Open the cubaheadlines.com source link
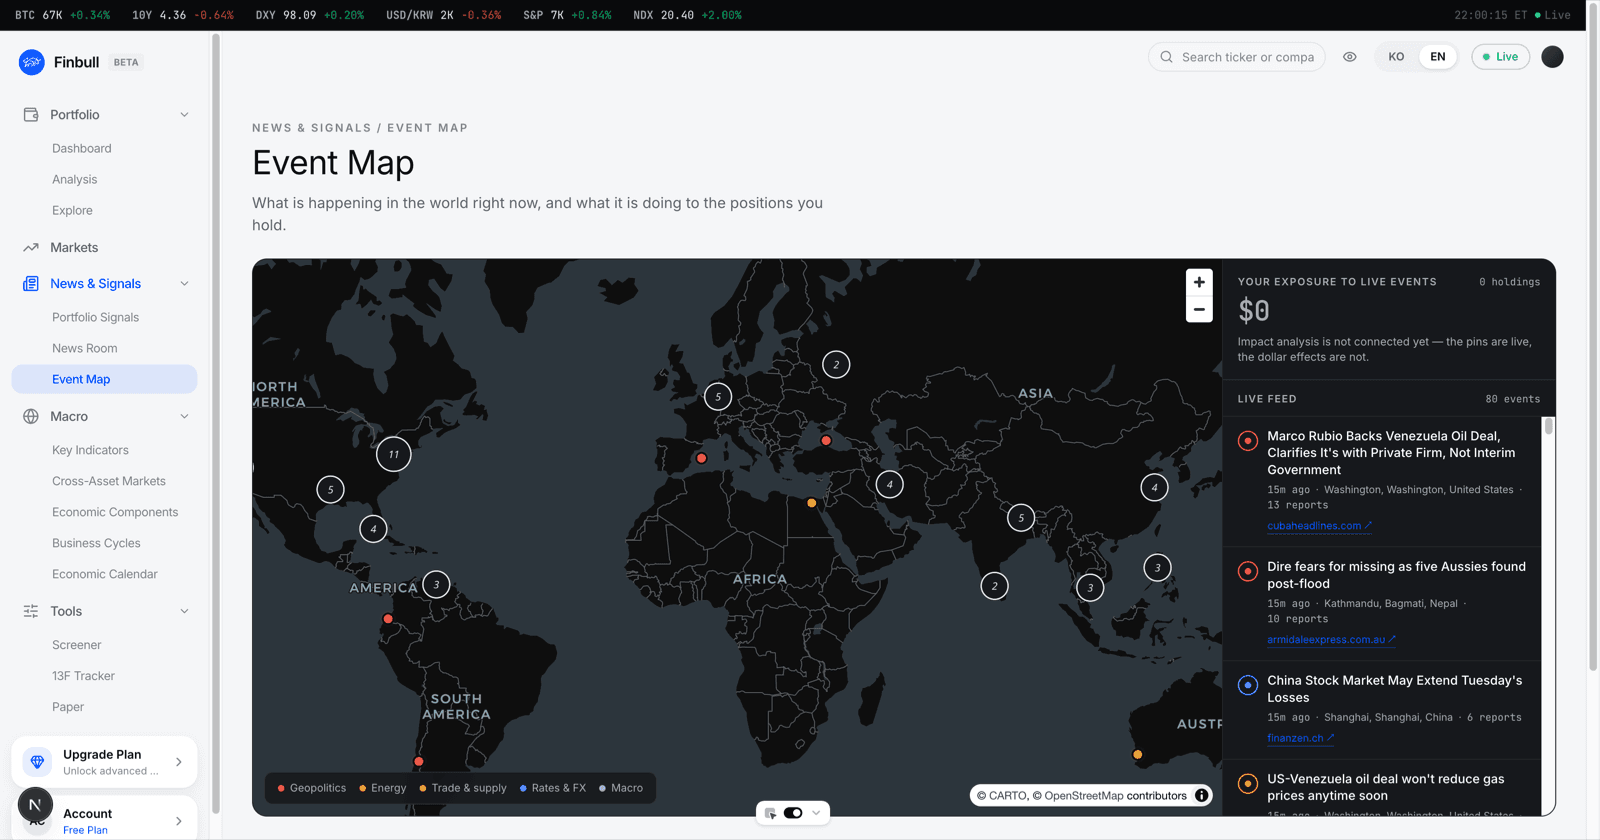Screen dimensions: 1600x840 [x=1319, y=526]
